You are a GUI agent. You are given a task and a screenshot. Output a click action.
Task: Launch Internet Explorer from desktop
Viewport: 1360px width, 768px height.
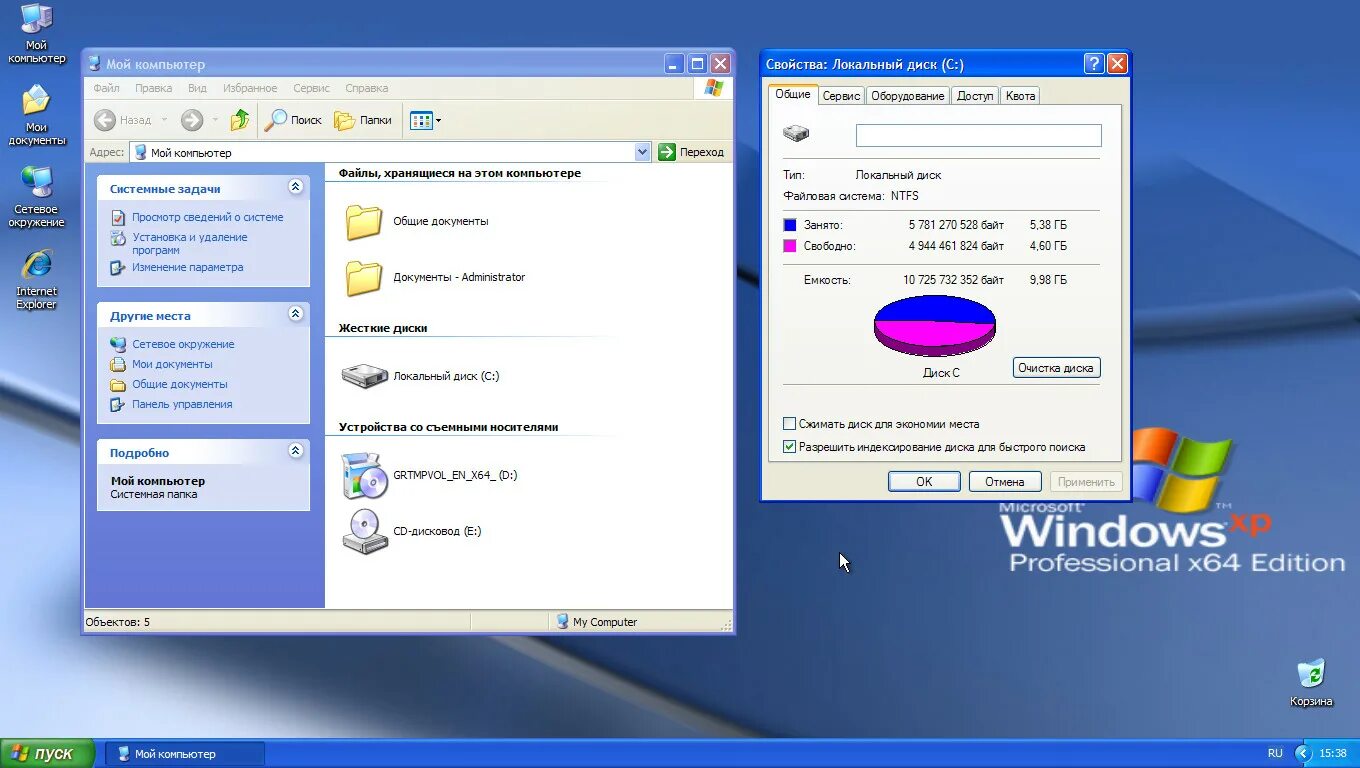tap(37, 278)
